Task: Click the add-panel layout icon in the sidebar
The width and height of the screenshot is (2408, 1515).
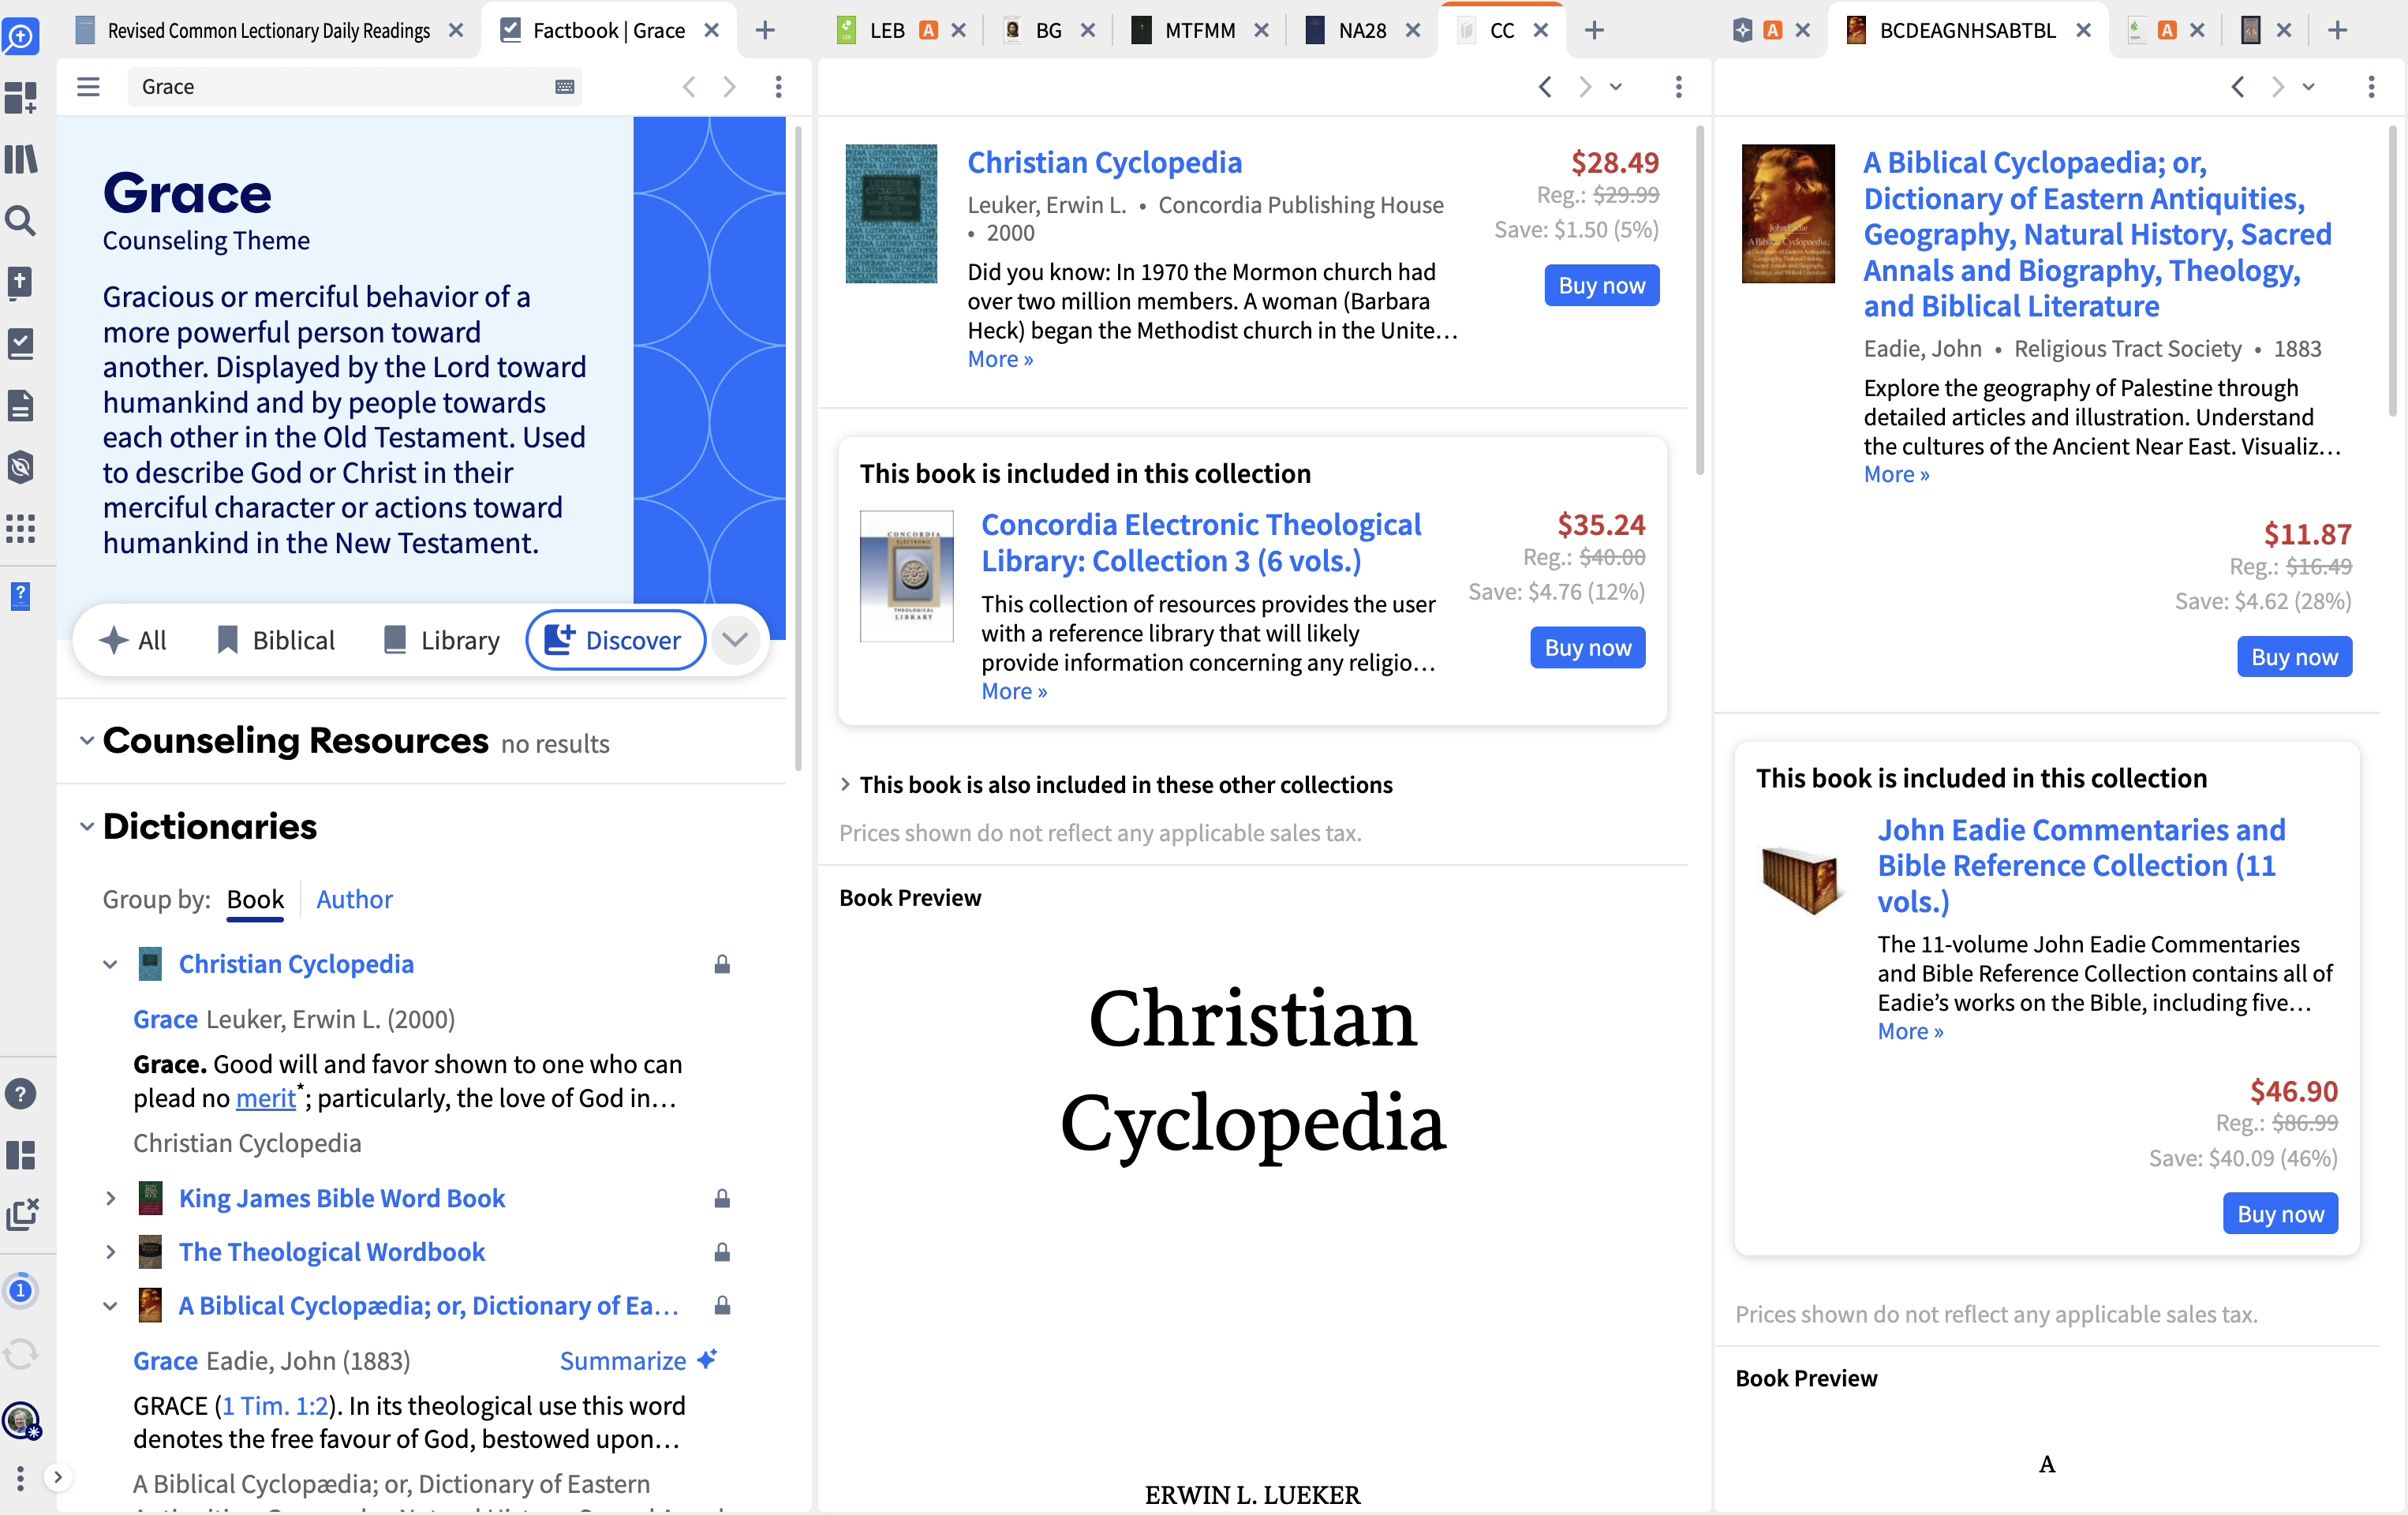Action: click(x=21, y=98)
